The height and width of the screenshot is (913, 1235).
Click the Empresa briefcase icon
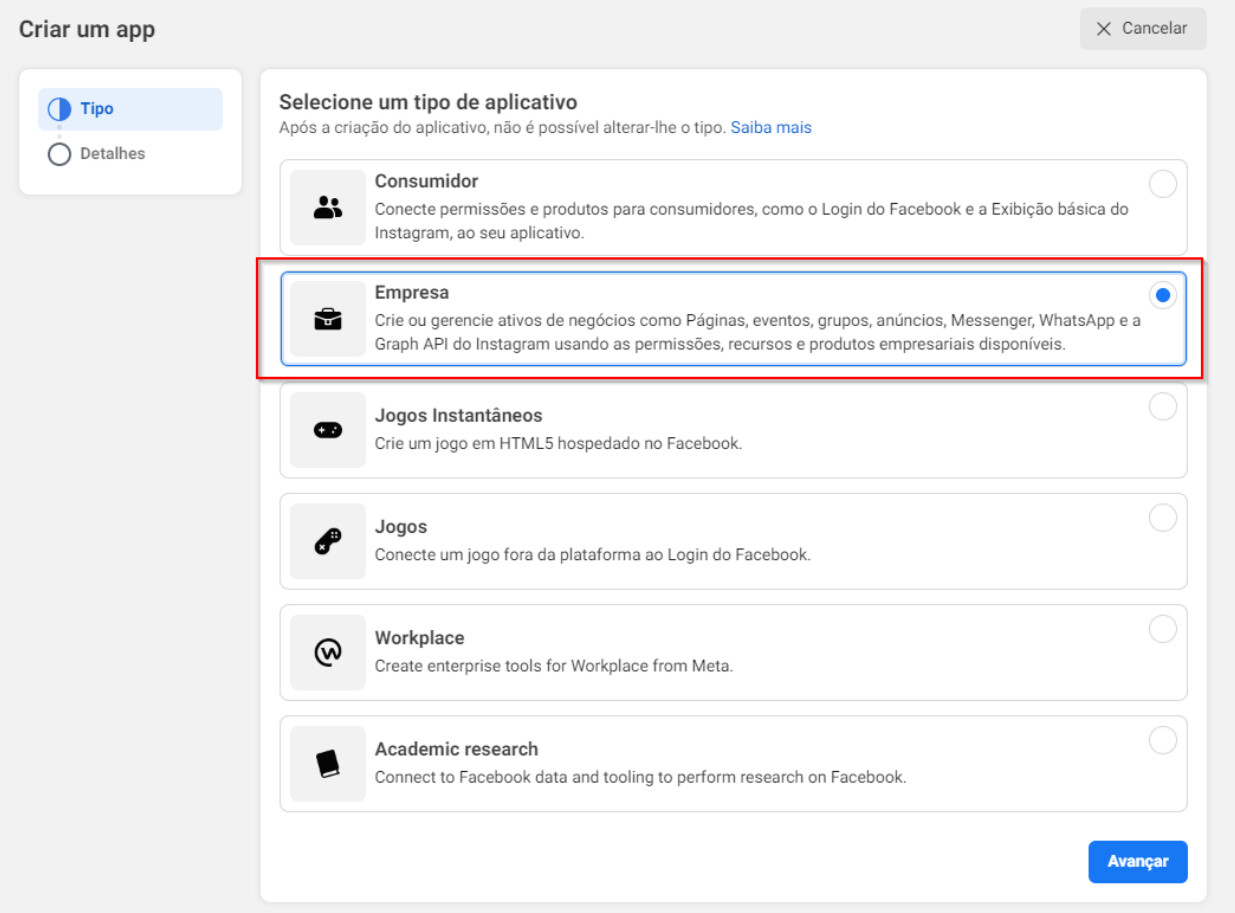pos(328,319)
